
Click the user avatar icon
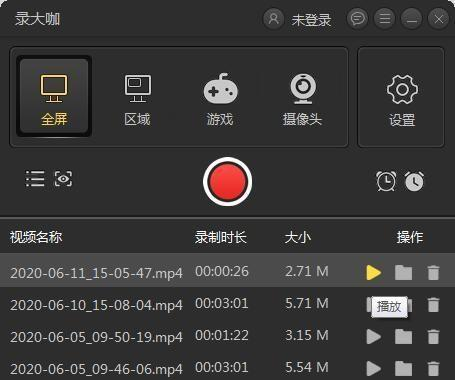pyautogui.click(x=273, y=19)
